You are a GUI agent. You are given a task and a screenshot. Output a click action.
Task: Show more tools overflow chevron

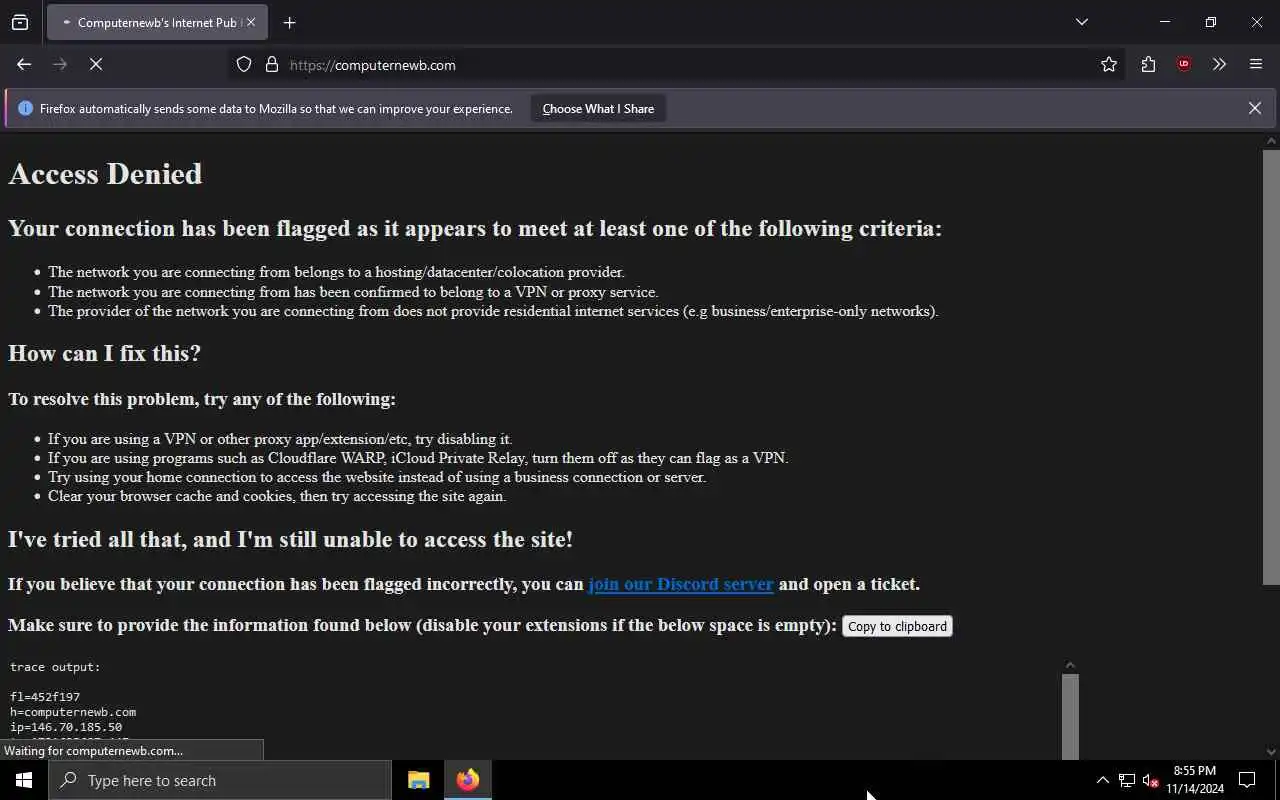tap(1219, 64)
